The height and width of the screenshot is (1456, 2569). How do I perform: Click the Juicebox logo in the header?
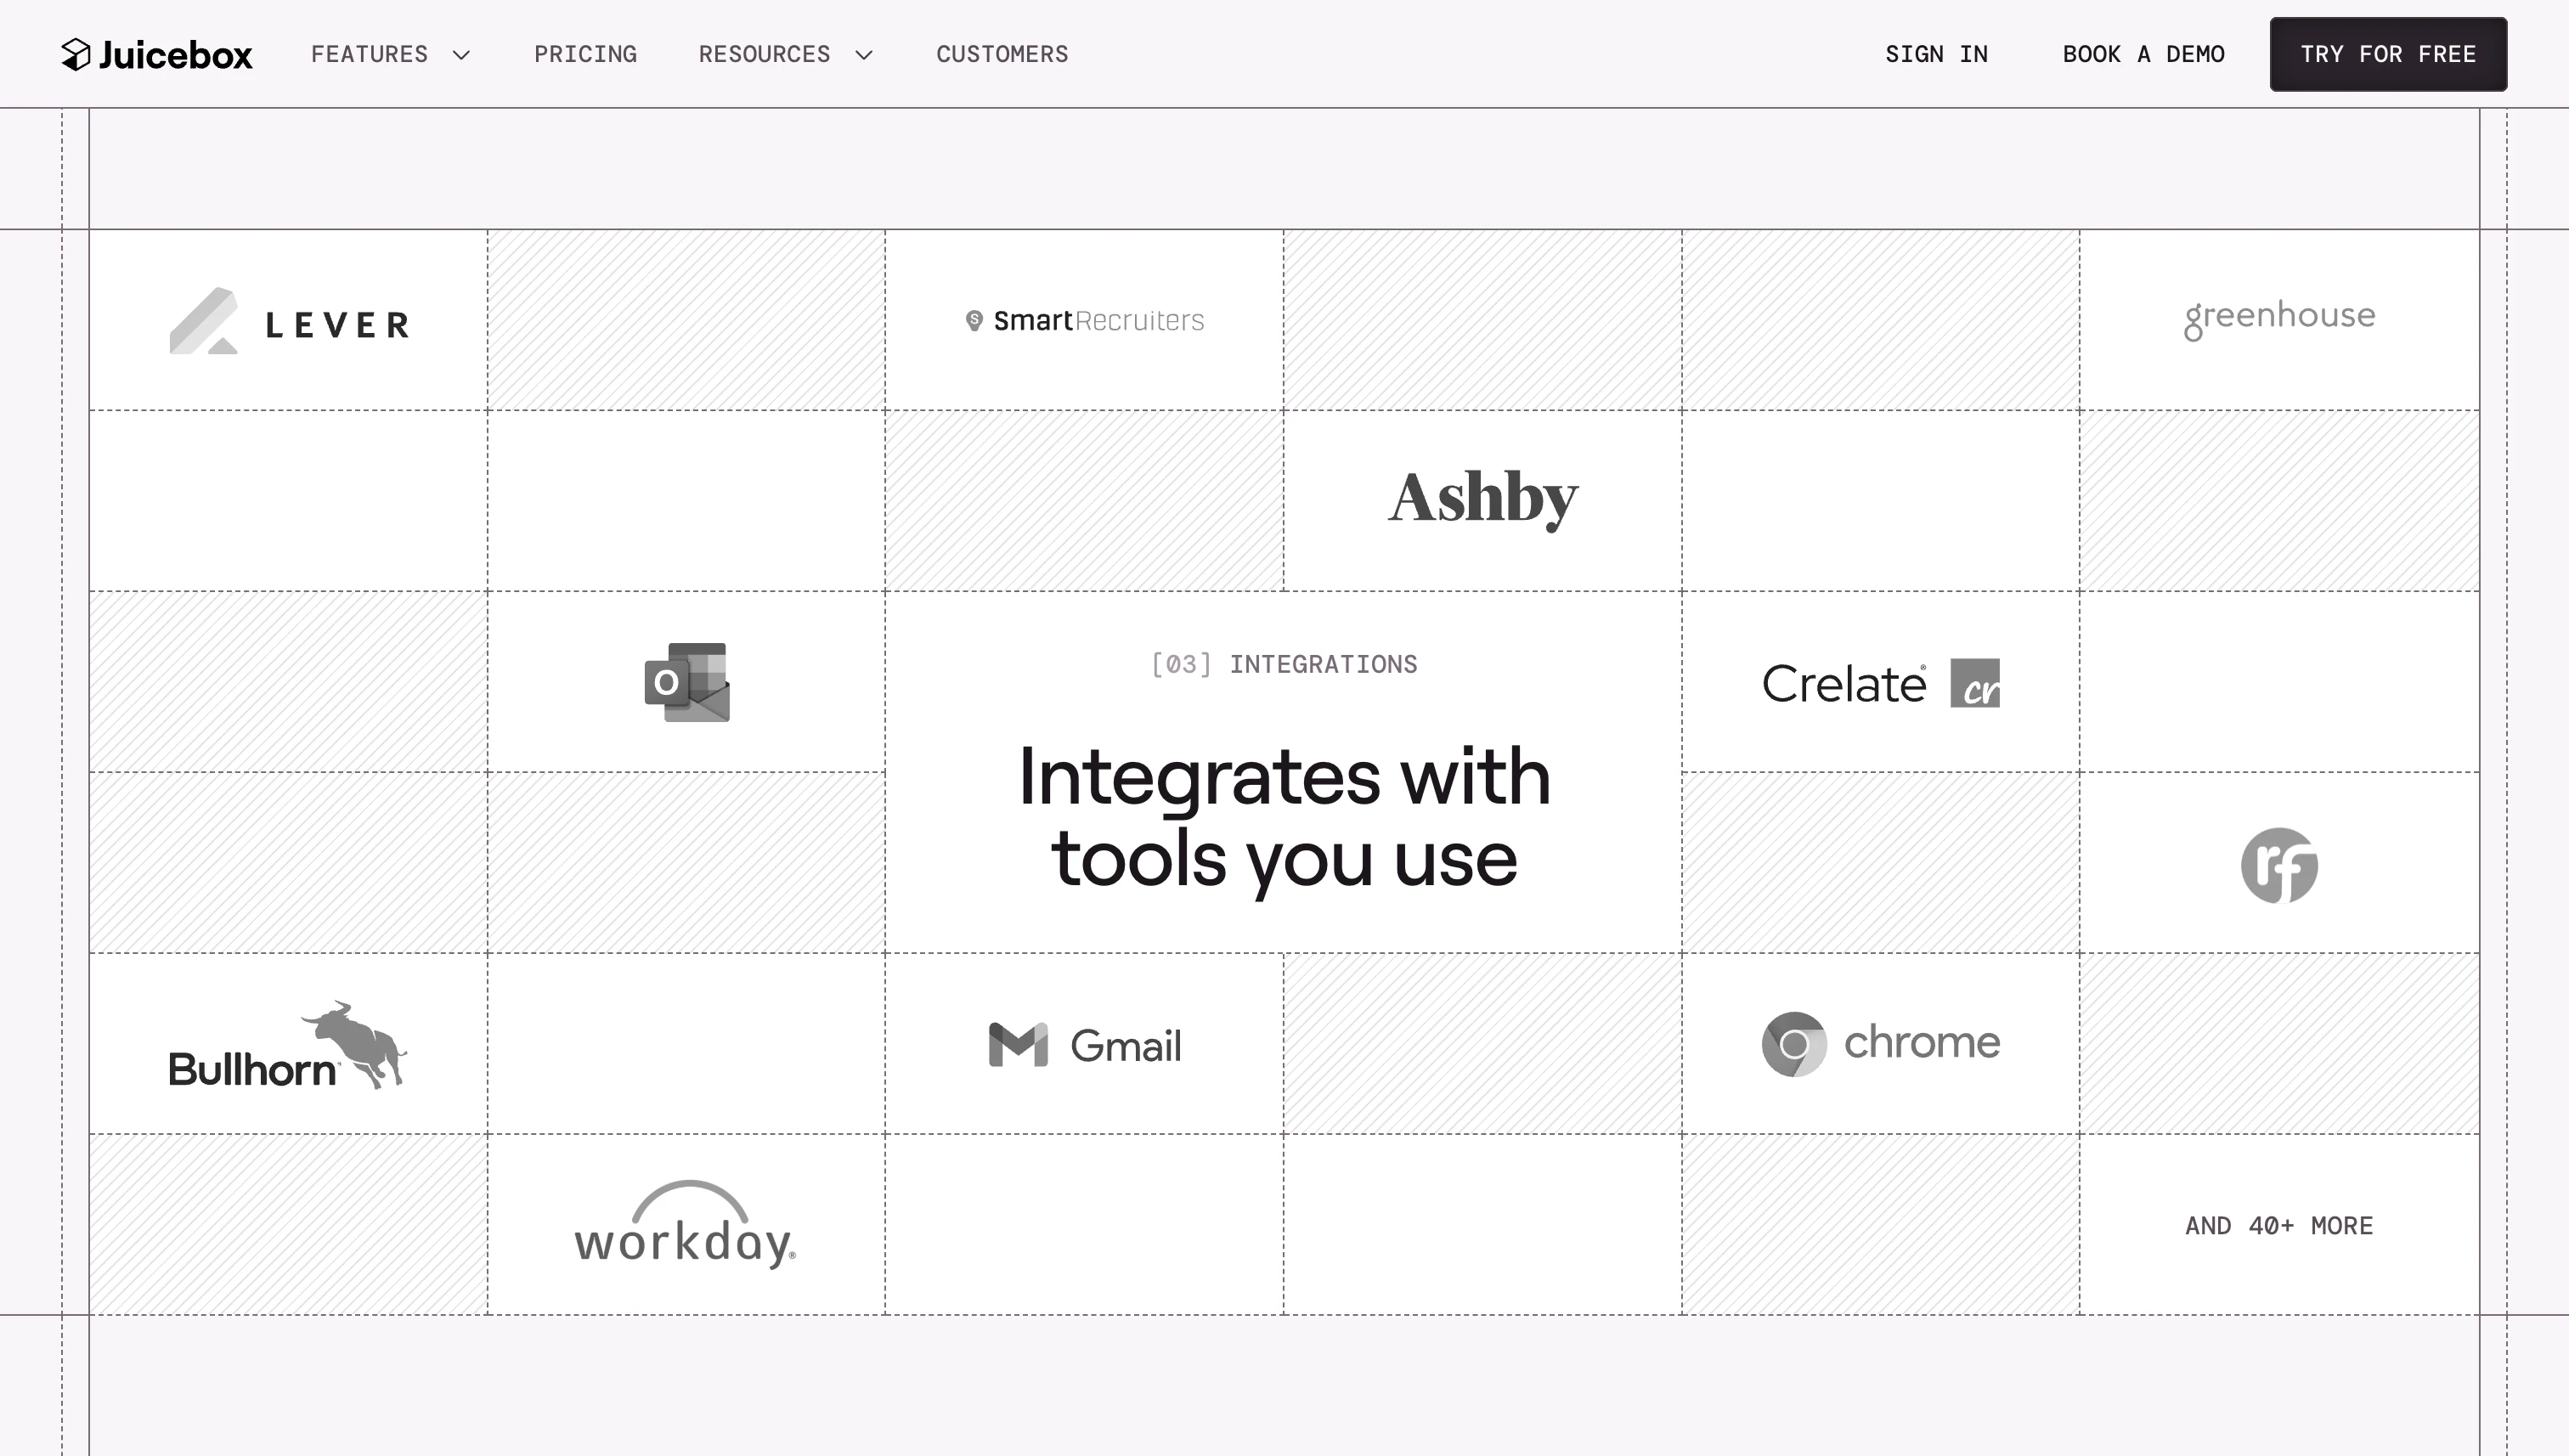(x=157, y=54)
